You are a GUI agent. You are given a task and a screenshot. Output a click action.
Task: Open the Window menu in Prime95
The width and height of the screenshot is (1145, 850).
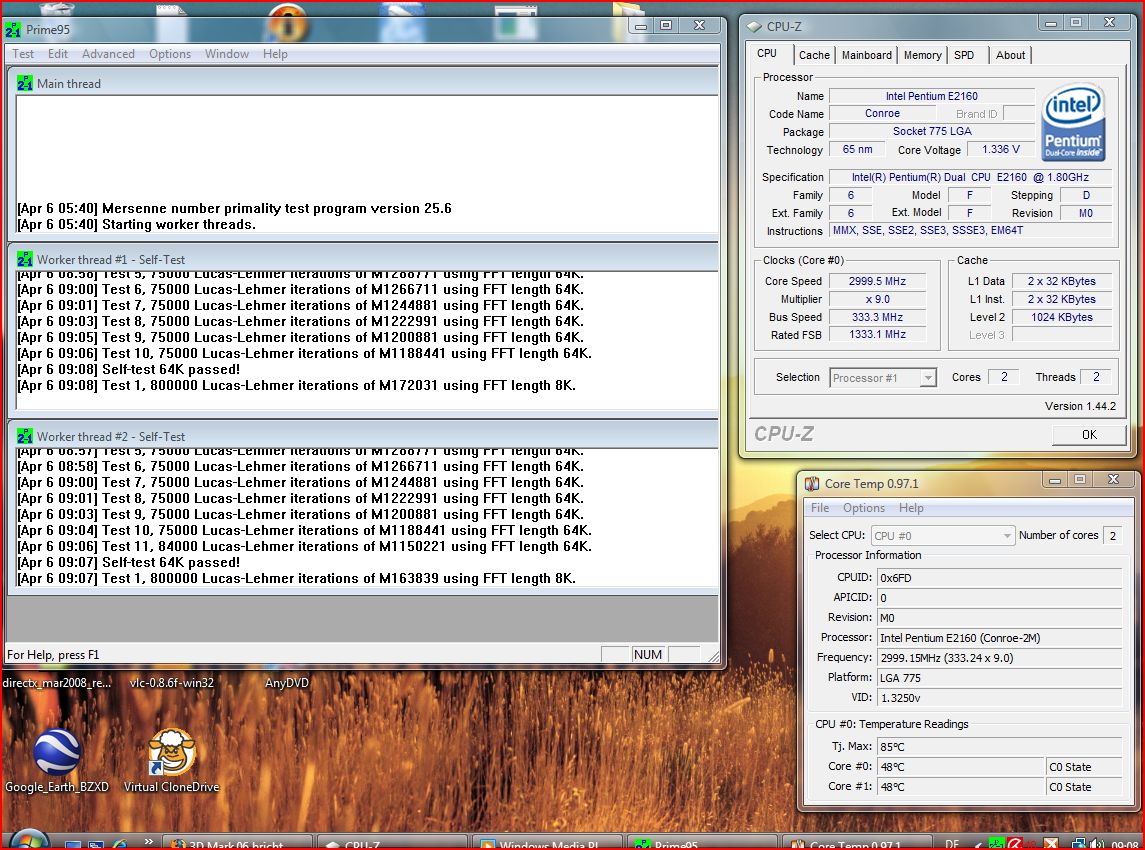click(x=226, y=54)
